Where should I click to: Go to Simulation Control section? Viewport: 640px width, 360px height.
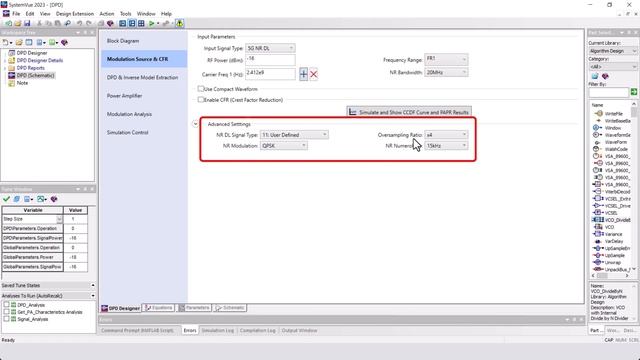128,132
